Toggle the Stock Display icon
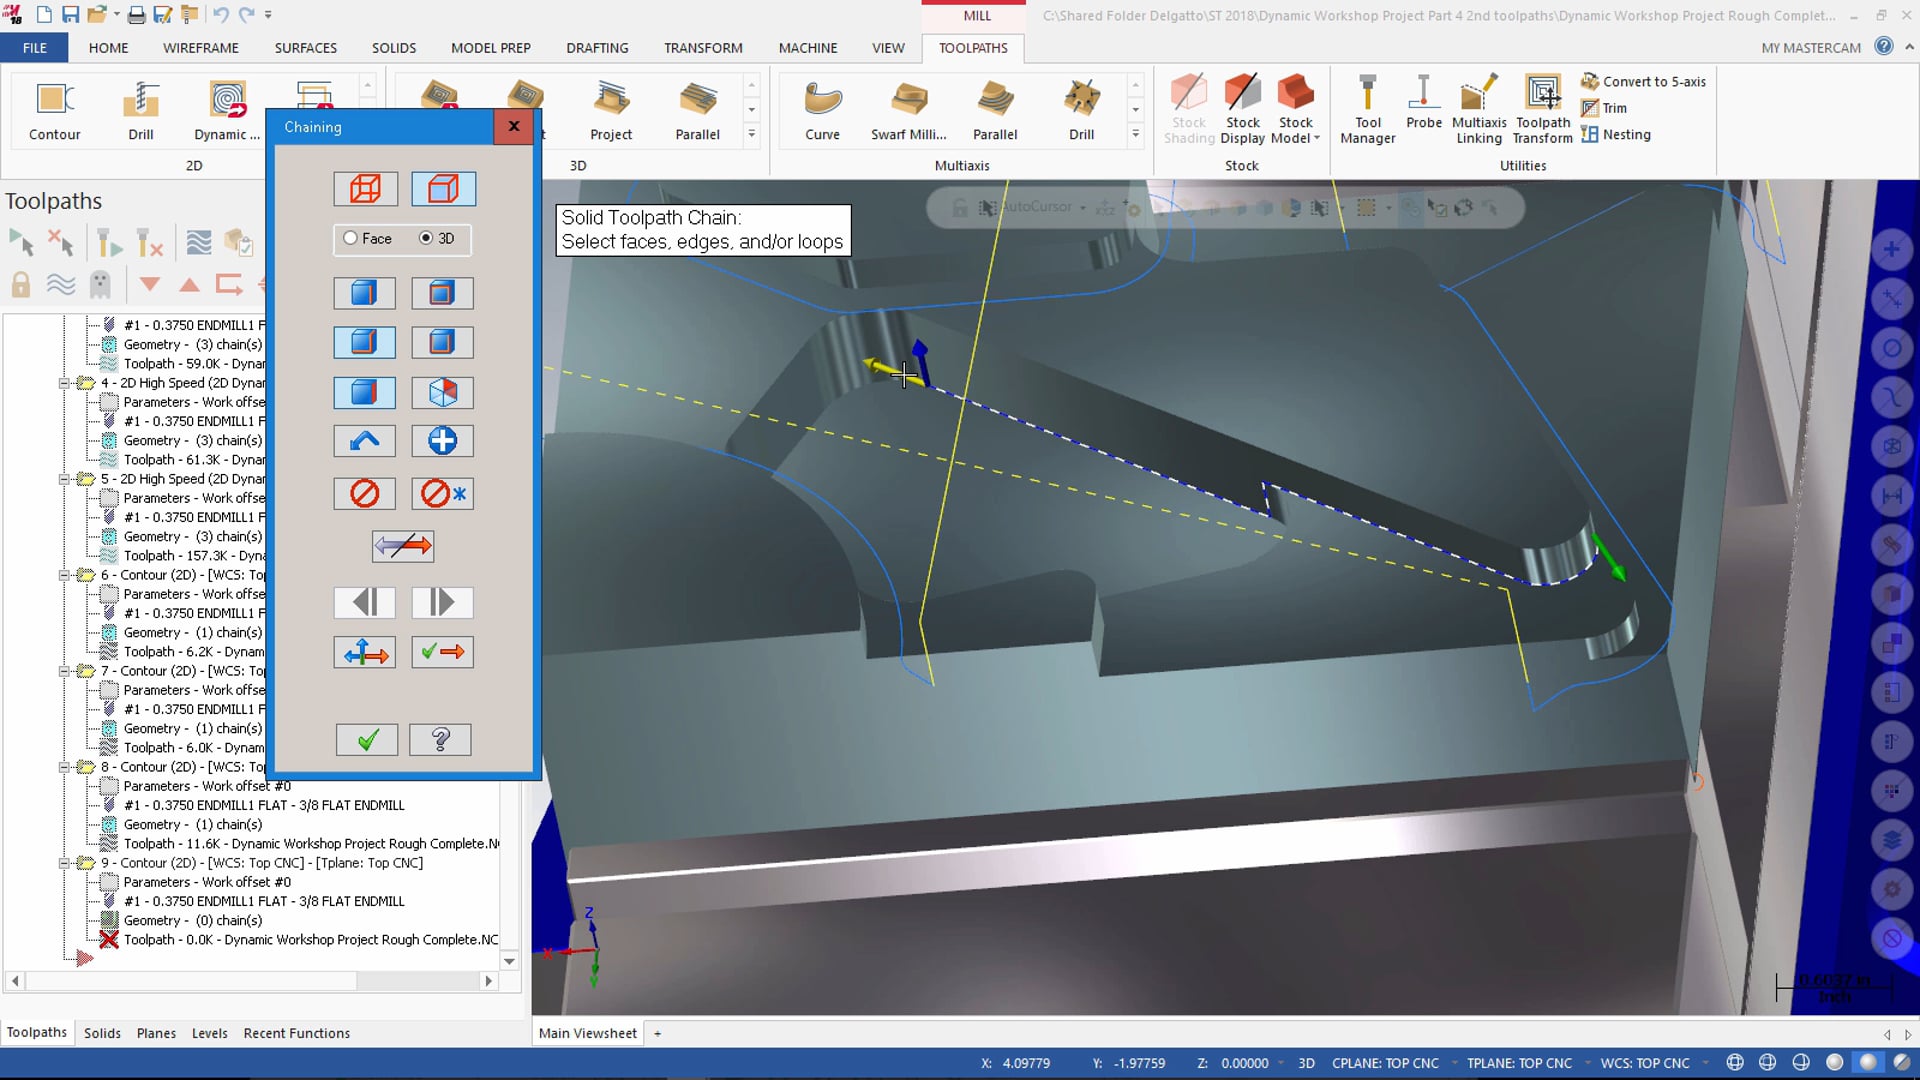The image size is (1920, 1080). [x=1243, y=110]
